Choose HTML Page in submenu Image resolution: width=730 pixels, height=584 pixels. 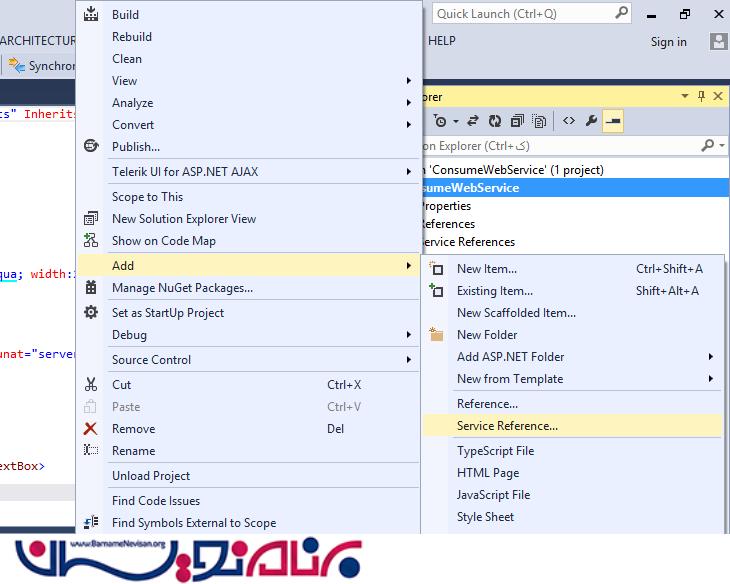573,472
